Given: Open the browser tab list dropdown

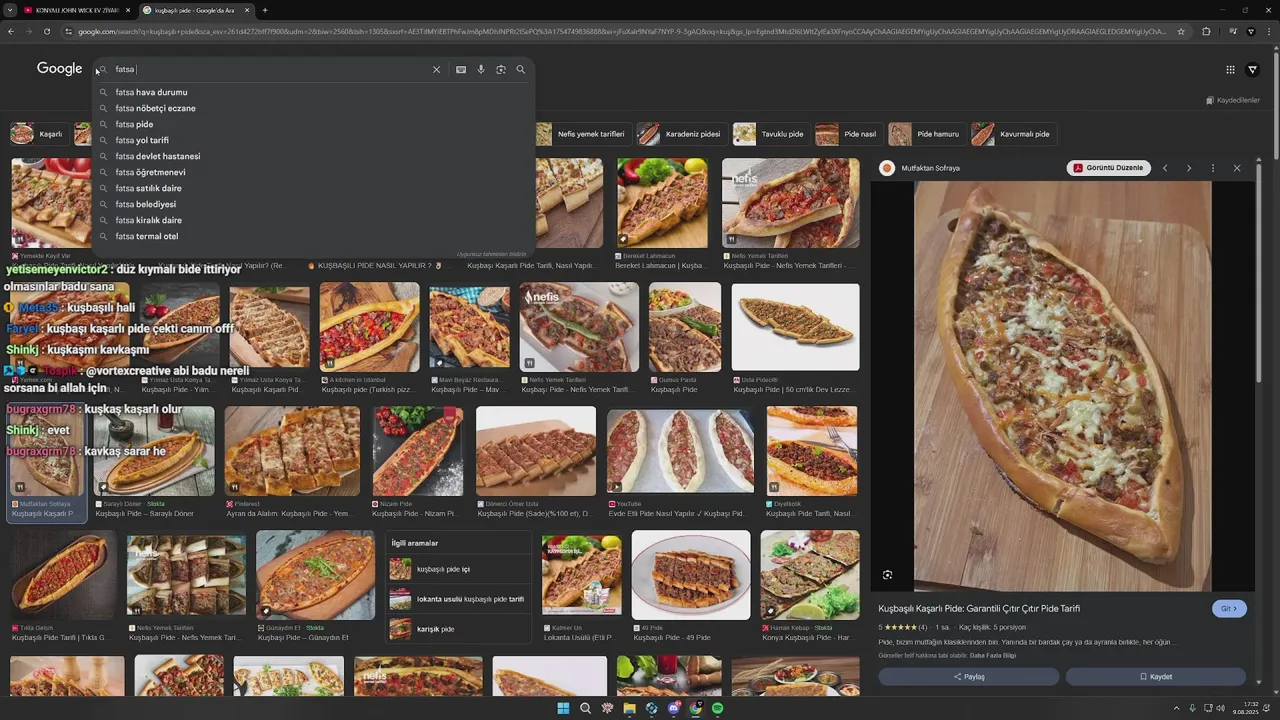Looking at the screenshot, I should tap(11, 10).
